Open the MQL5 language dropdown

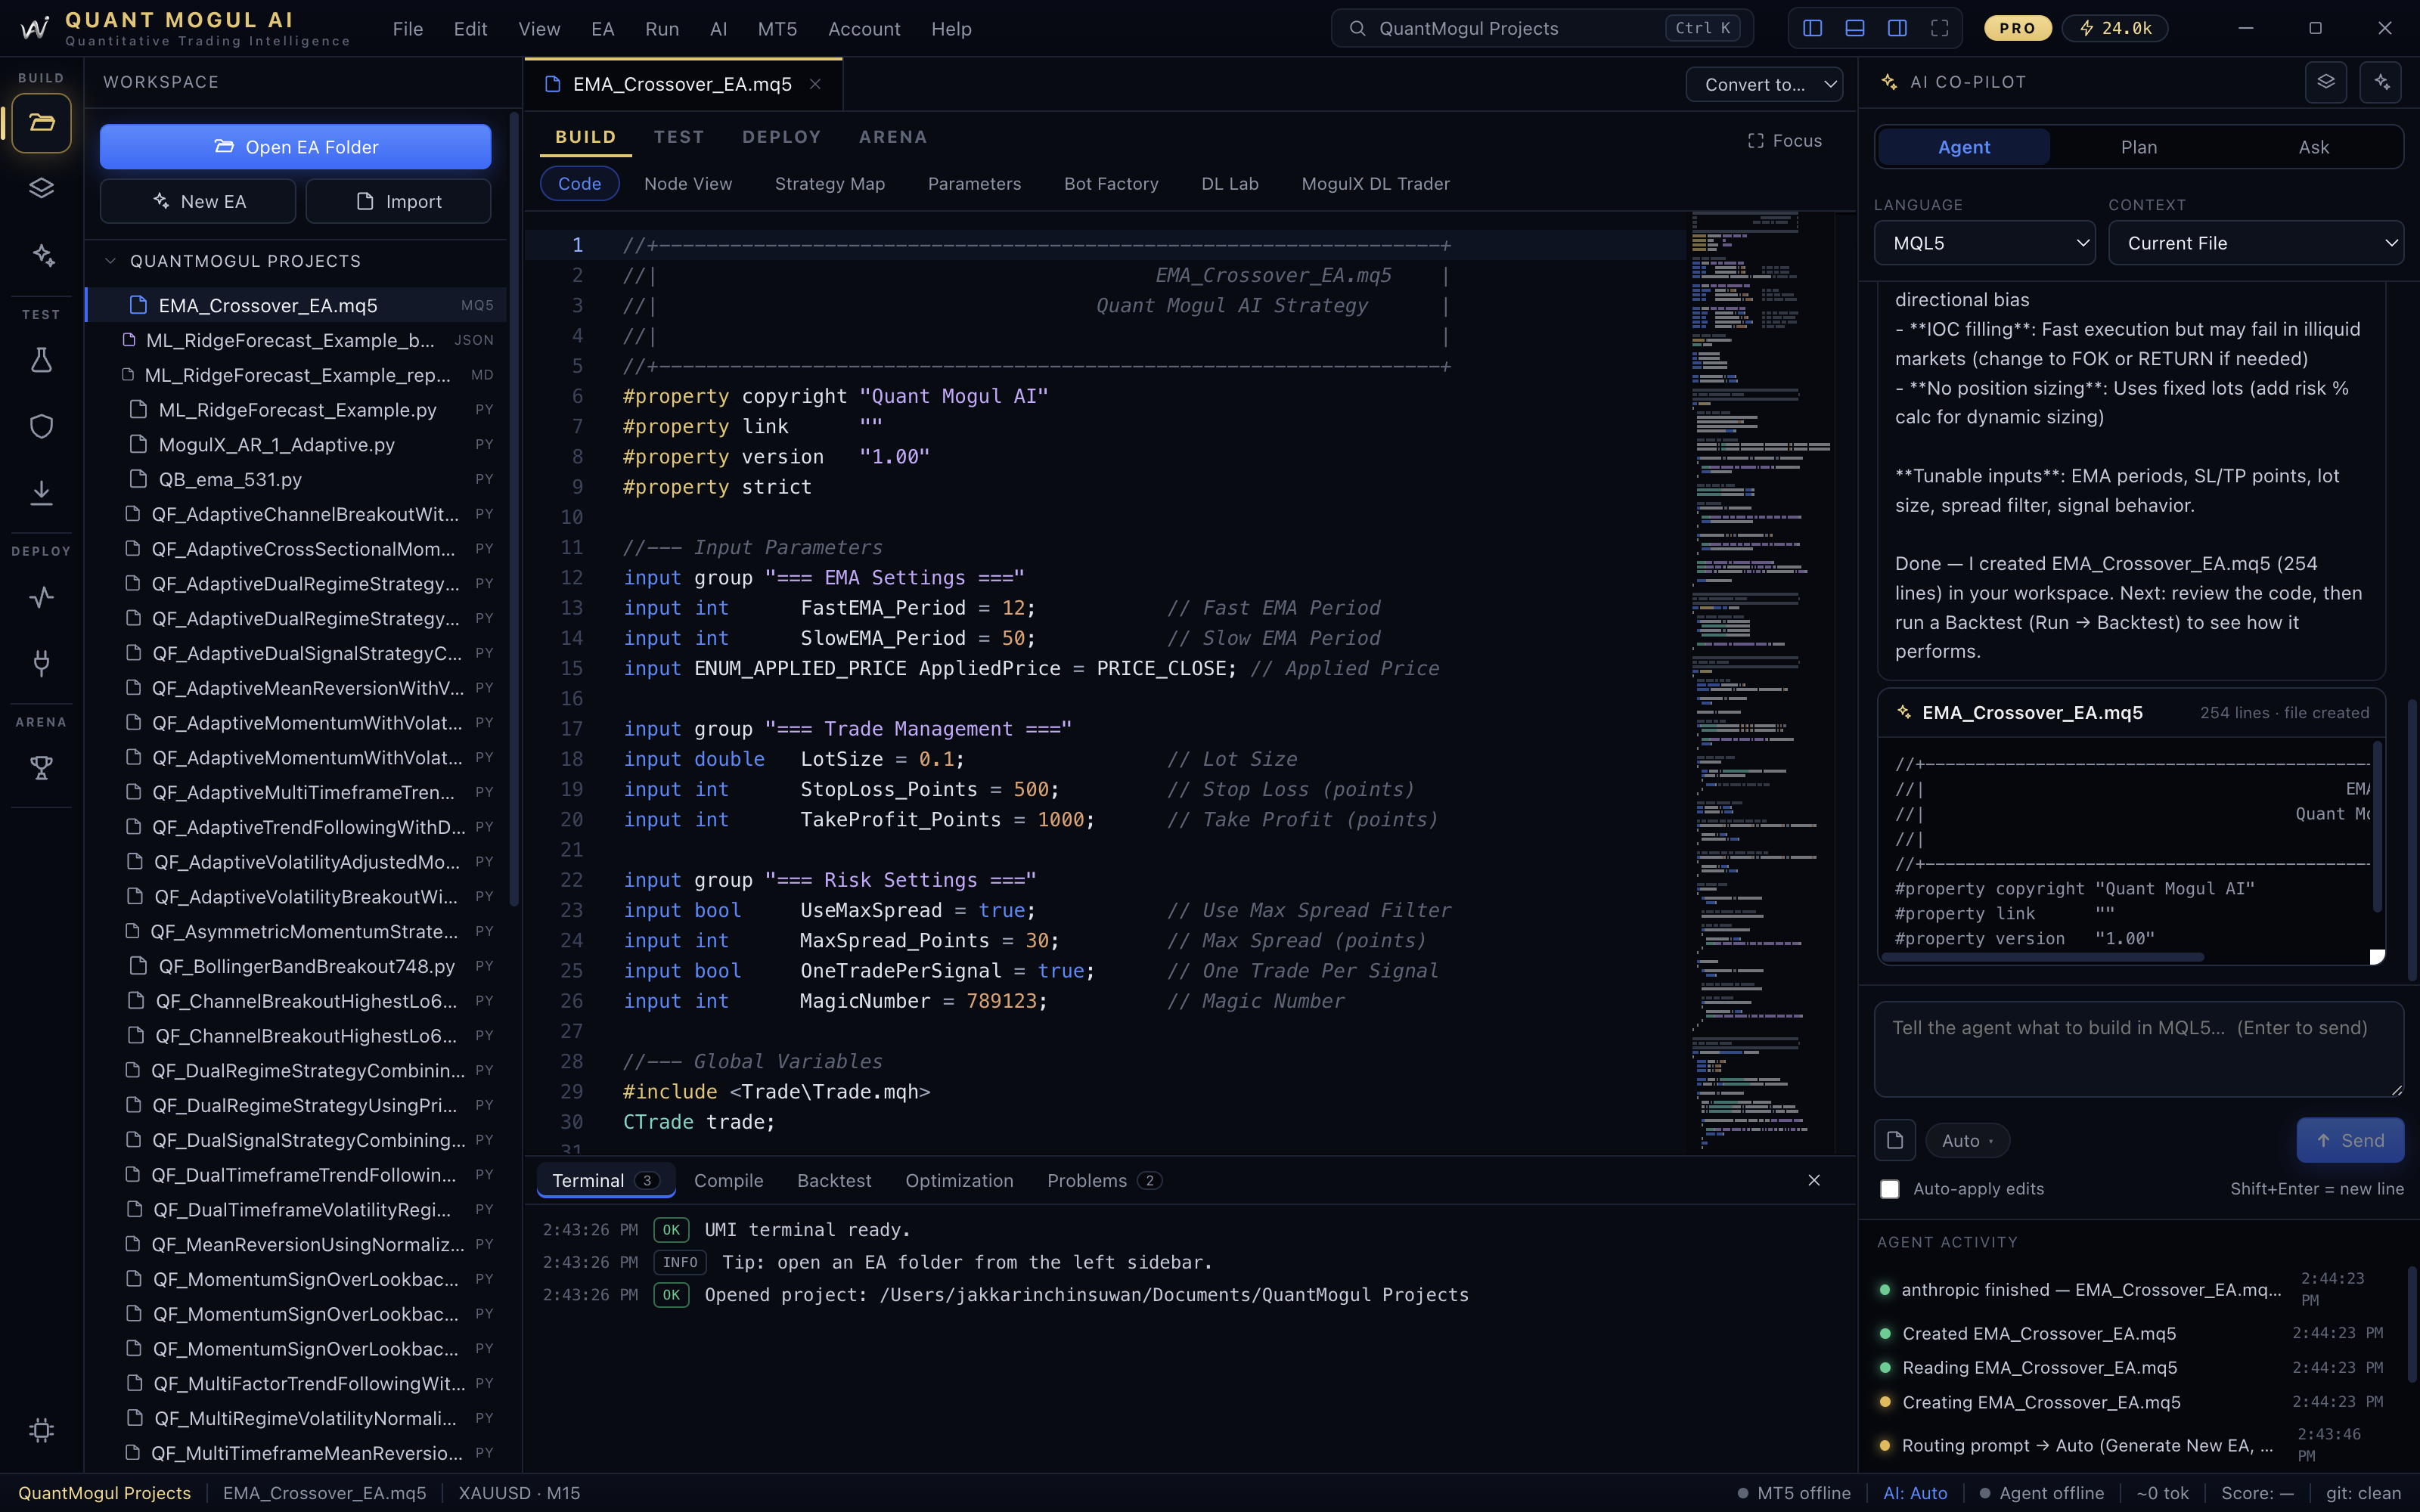pyautogui.click(x=1985, y=243)
